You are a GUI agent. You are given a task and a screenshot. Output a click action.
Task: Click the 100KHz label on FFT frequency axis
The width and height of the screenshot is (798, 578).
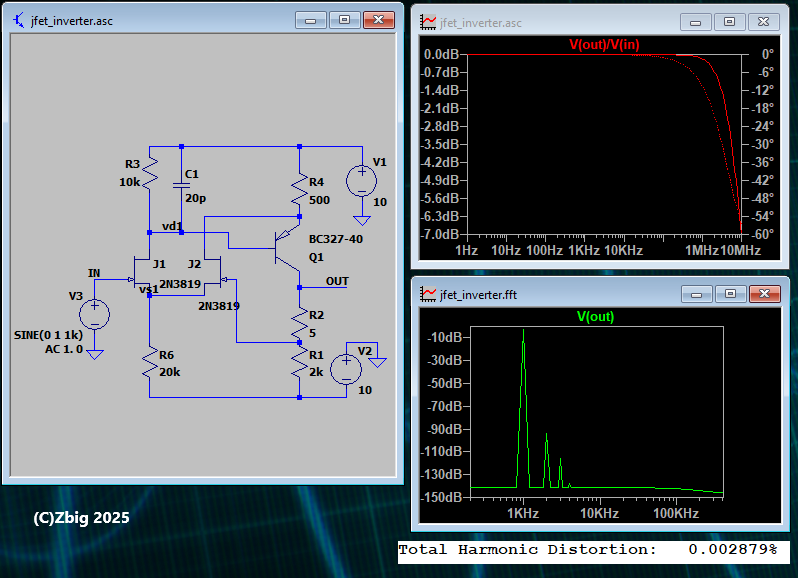click(x=676, y=513)
